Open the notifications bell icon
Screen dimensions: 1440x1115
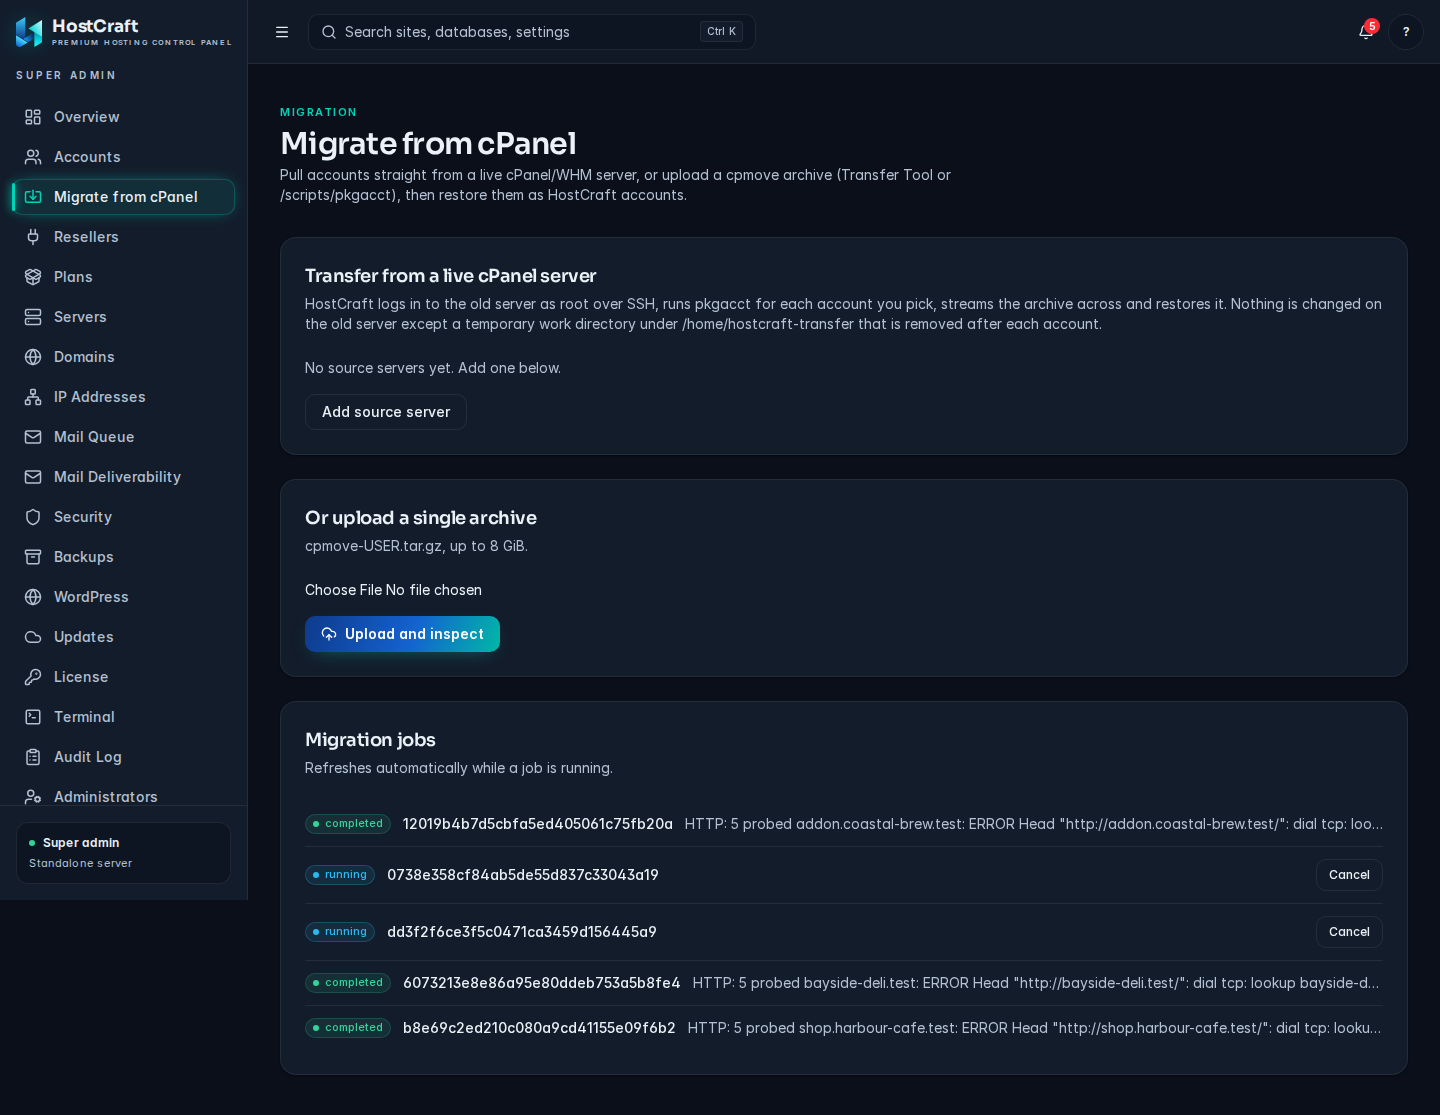coord(1366,32)
